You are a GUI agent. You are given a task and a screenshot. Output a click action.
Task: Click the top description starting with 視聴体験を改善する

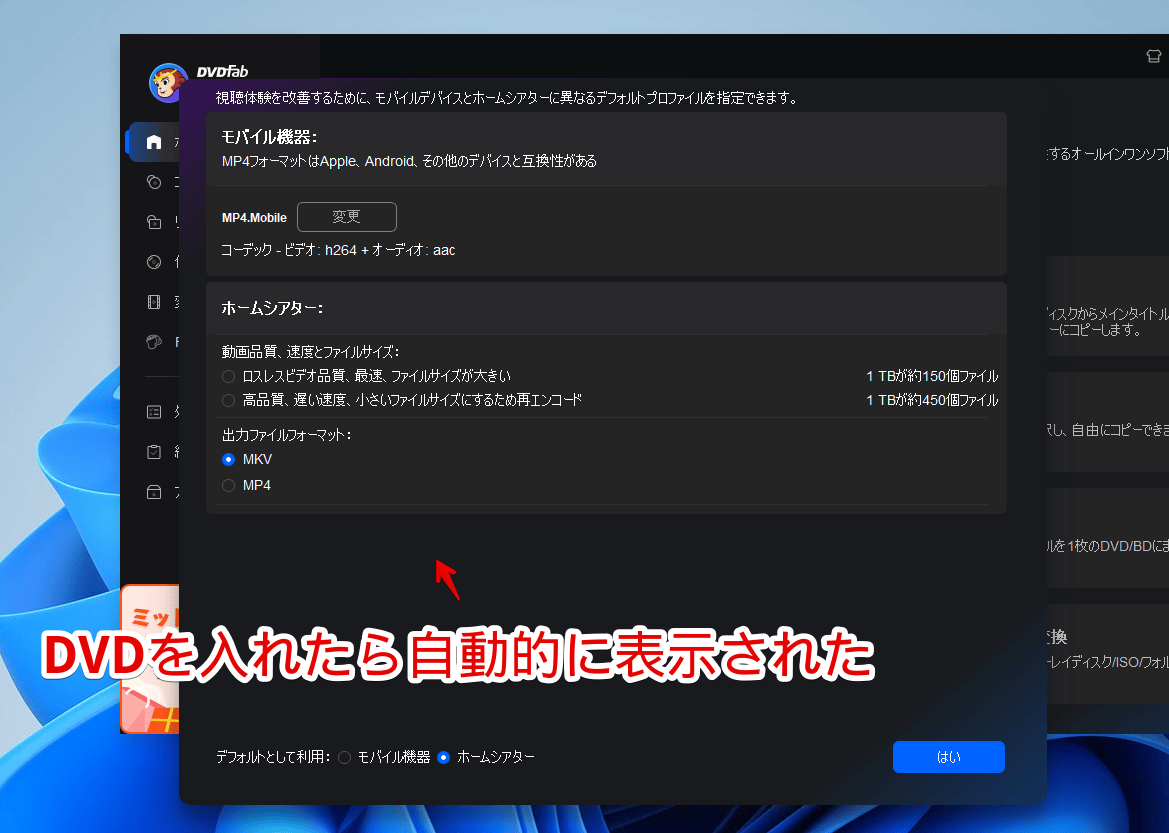pyautogui.click(x=507, y=98)
